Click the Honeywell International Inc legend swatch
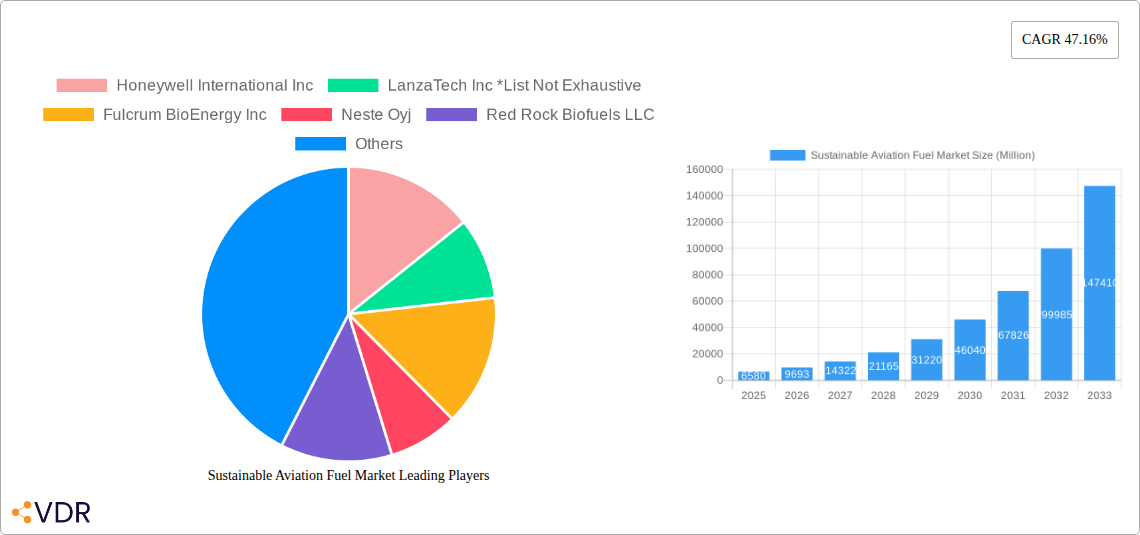The height and width of the screenshot is (535, 1140). (81, 85)
